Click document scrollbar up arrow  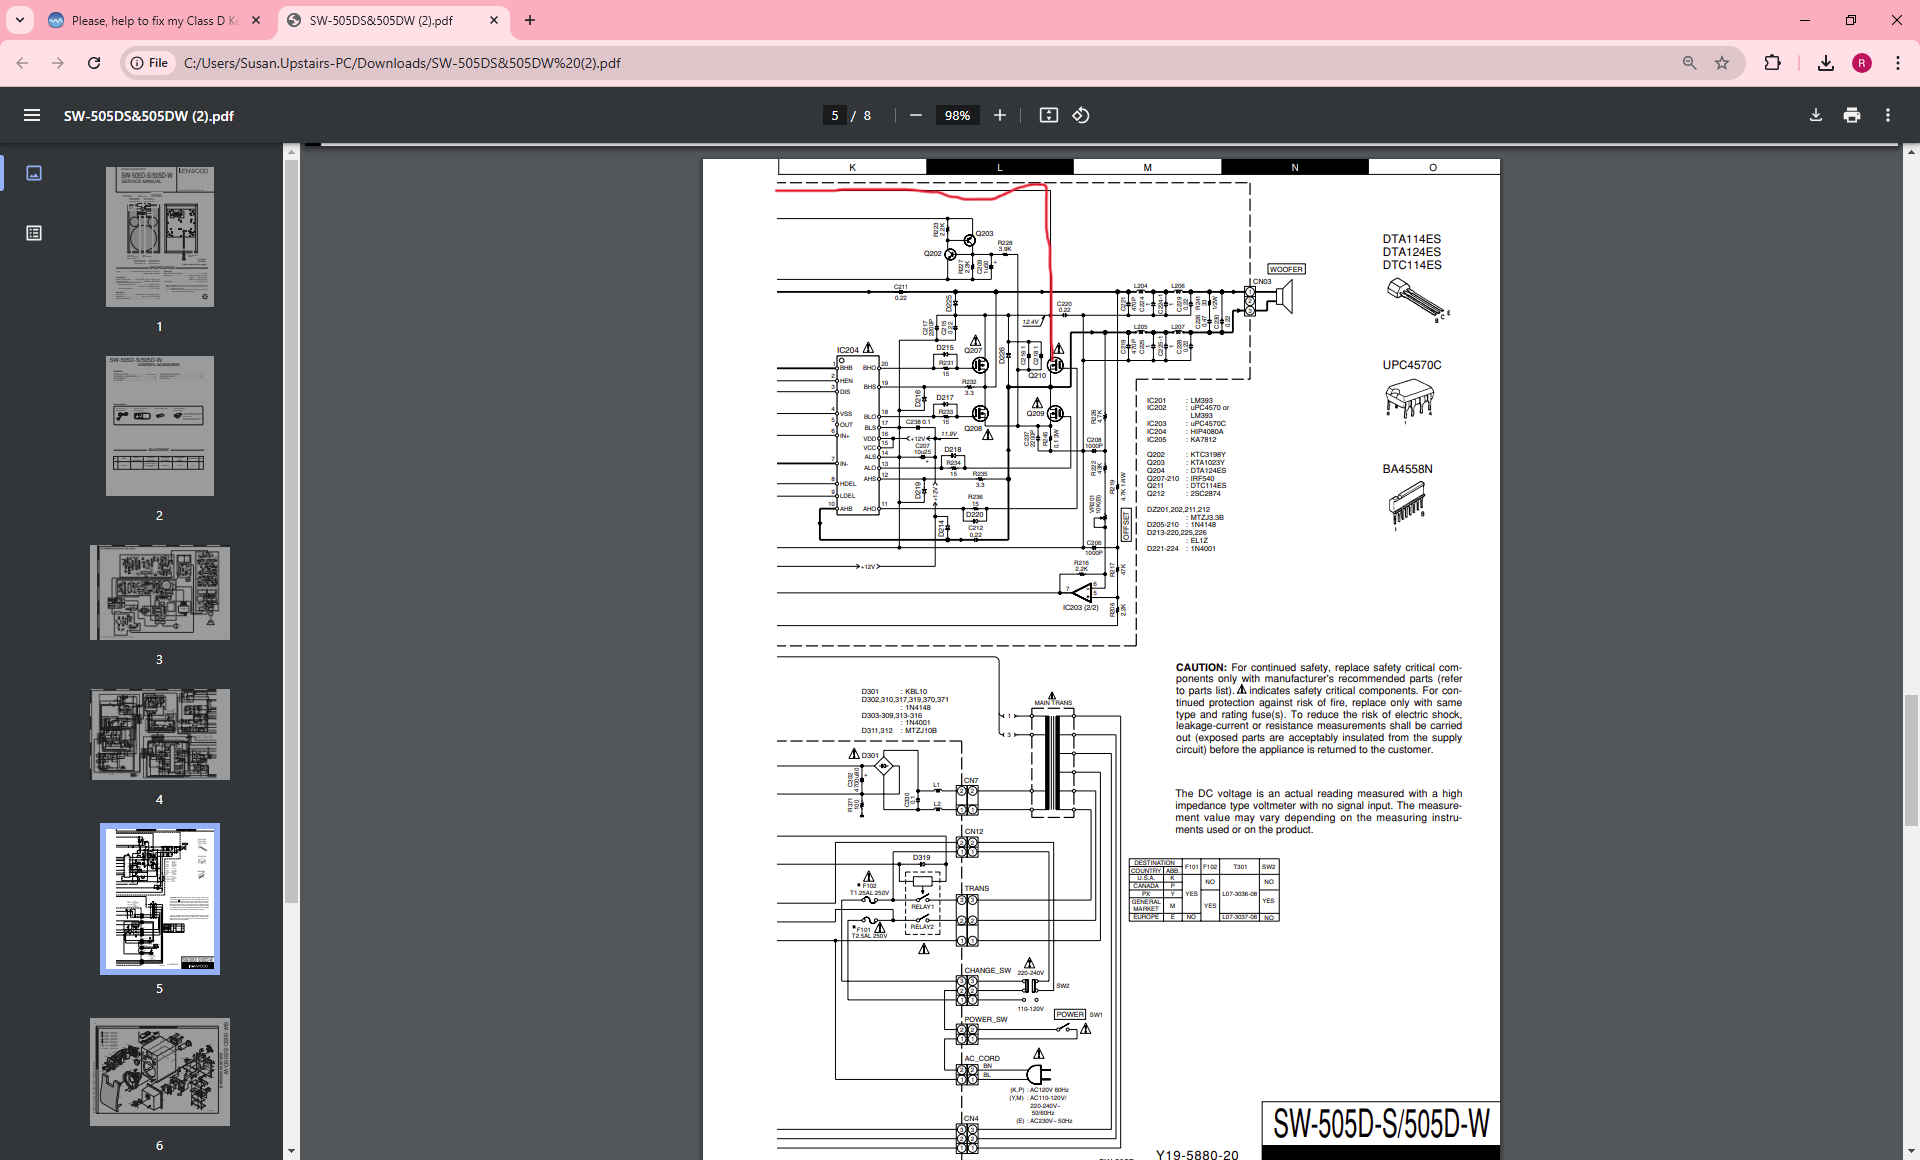coord(1911,152)
